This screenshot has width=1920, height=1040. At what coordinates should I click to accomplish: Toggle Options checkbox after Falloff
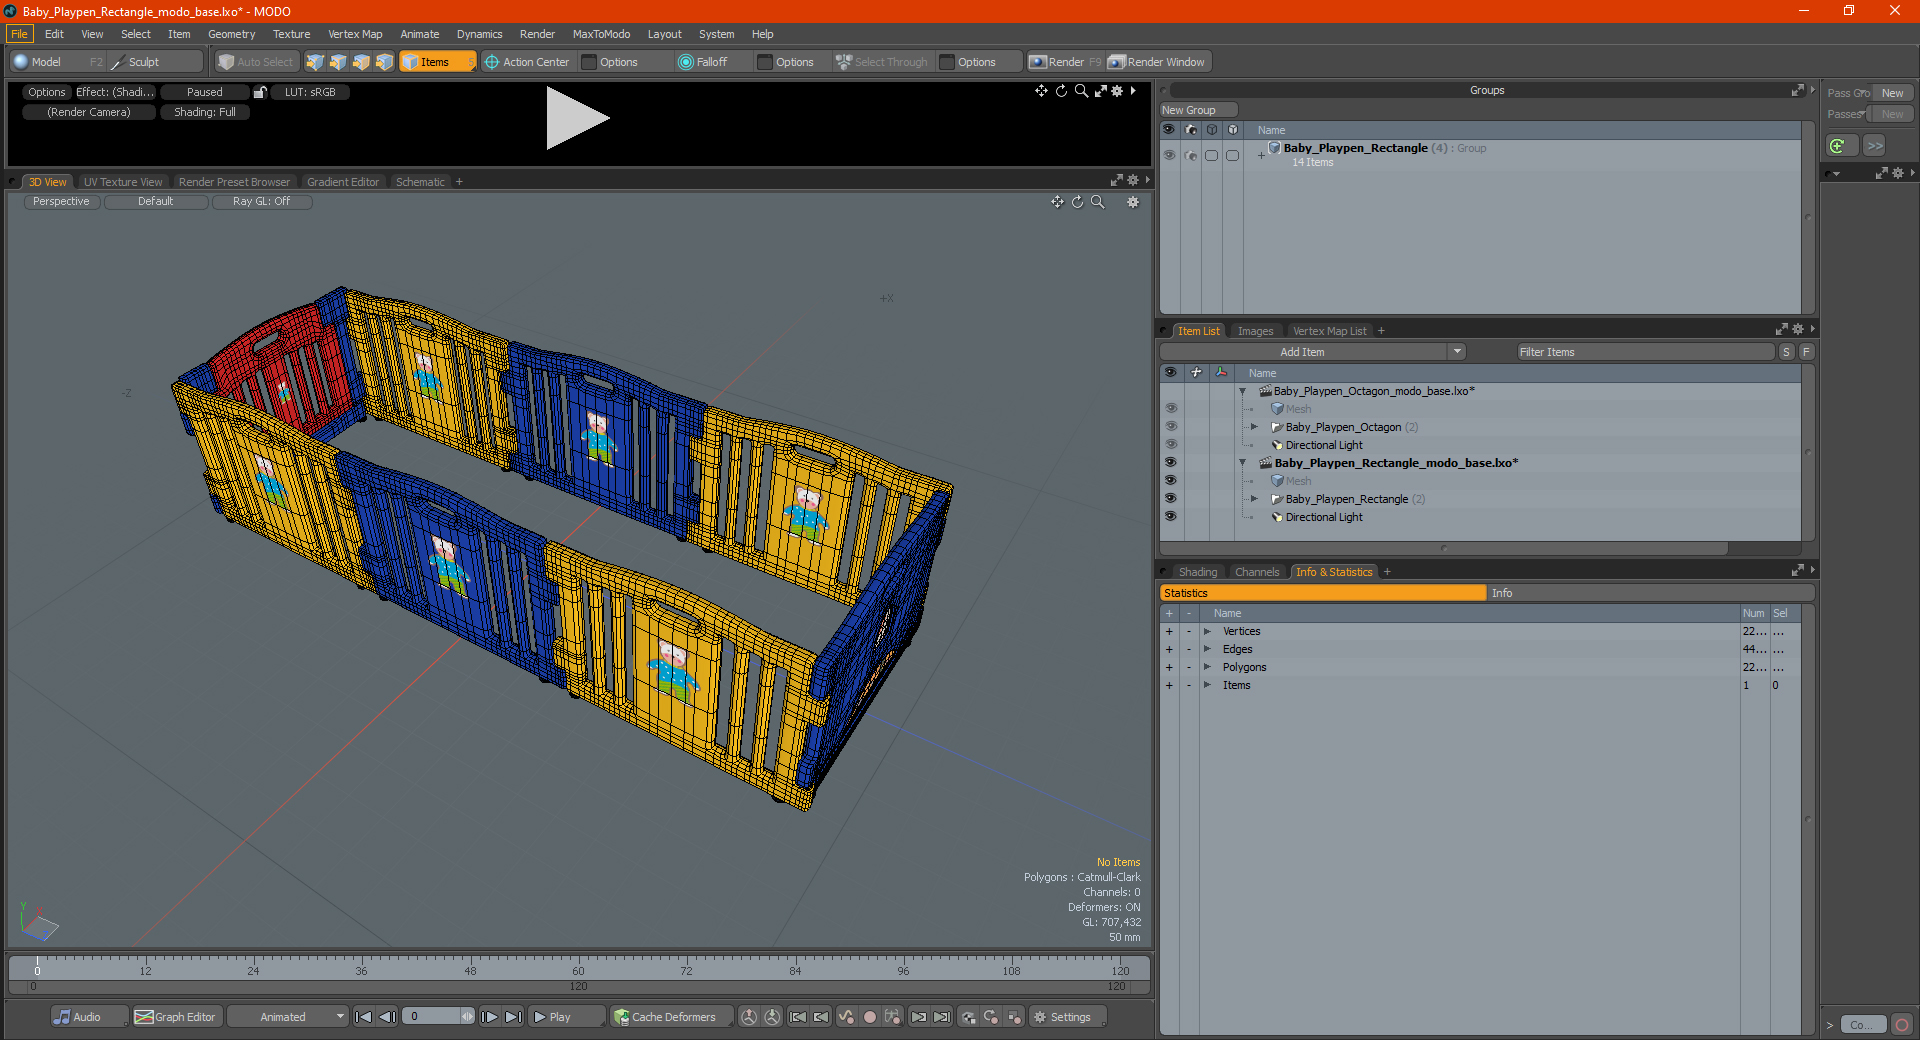(765, 62)
